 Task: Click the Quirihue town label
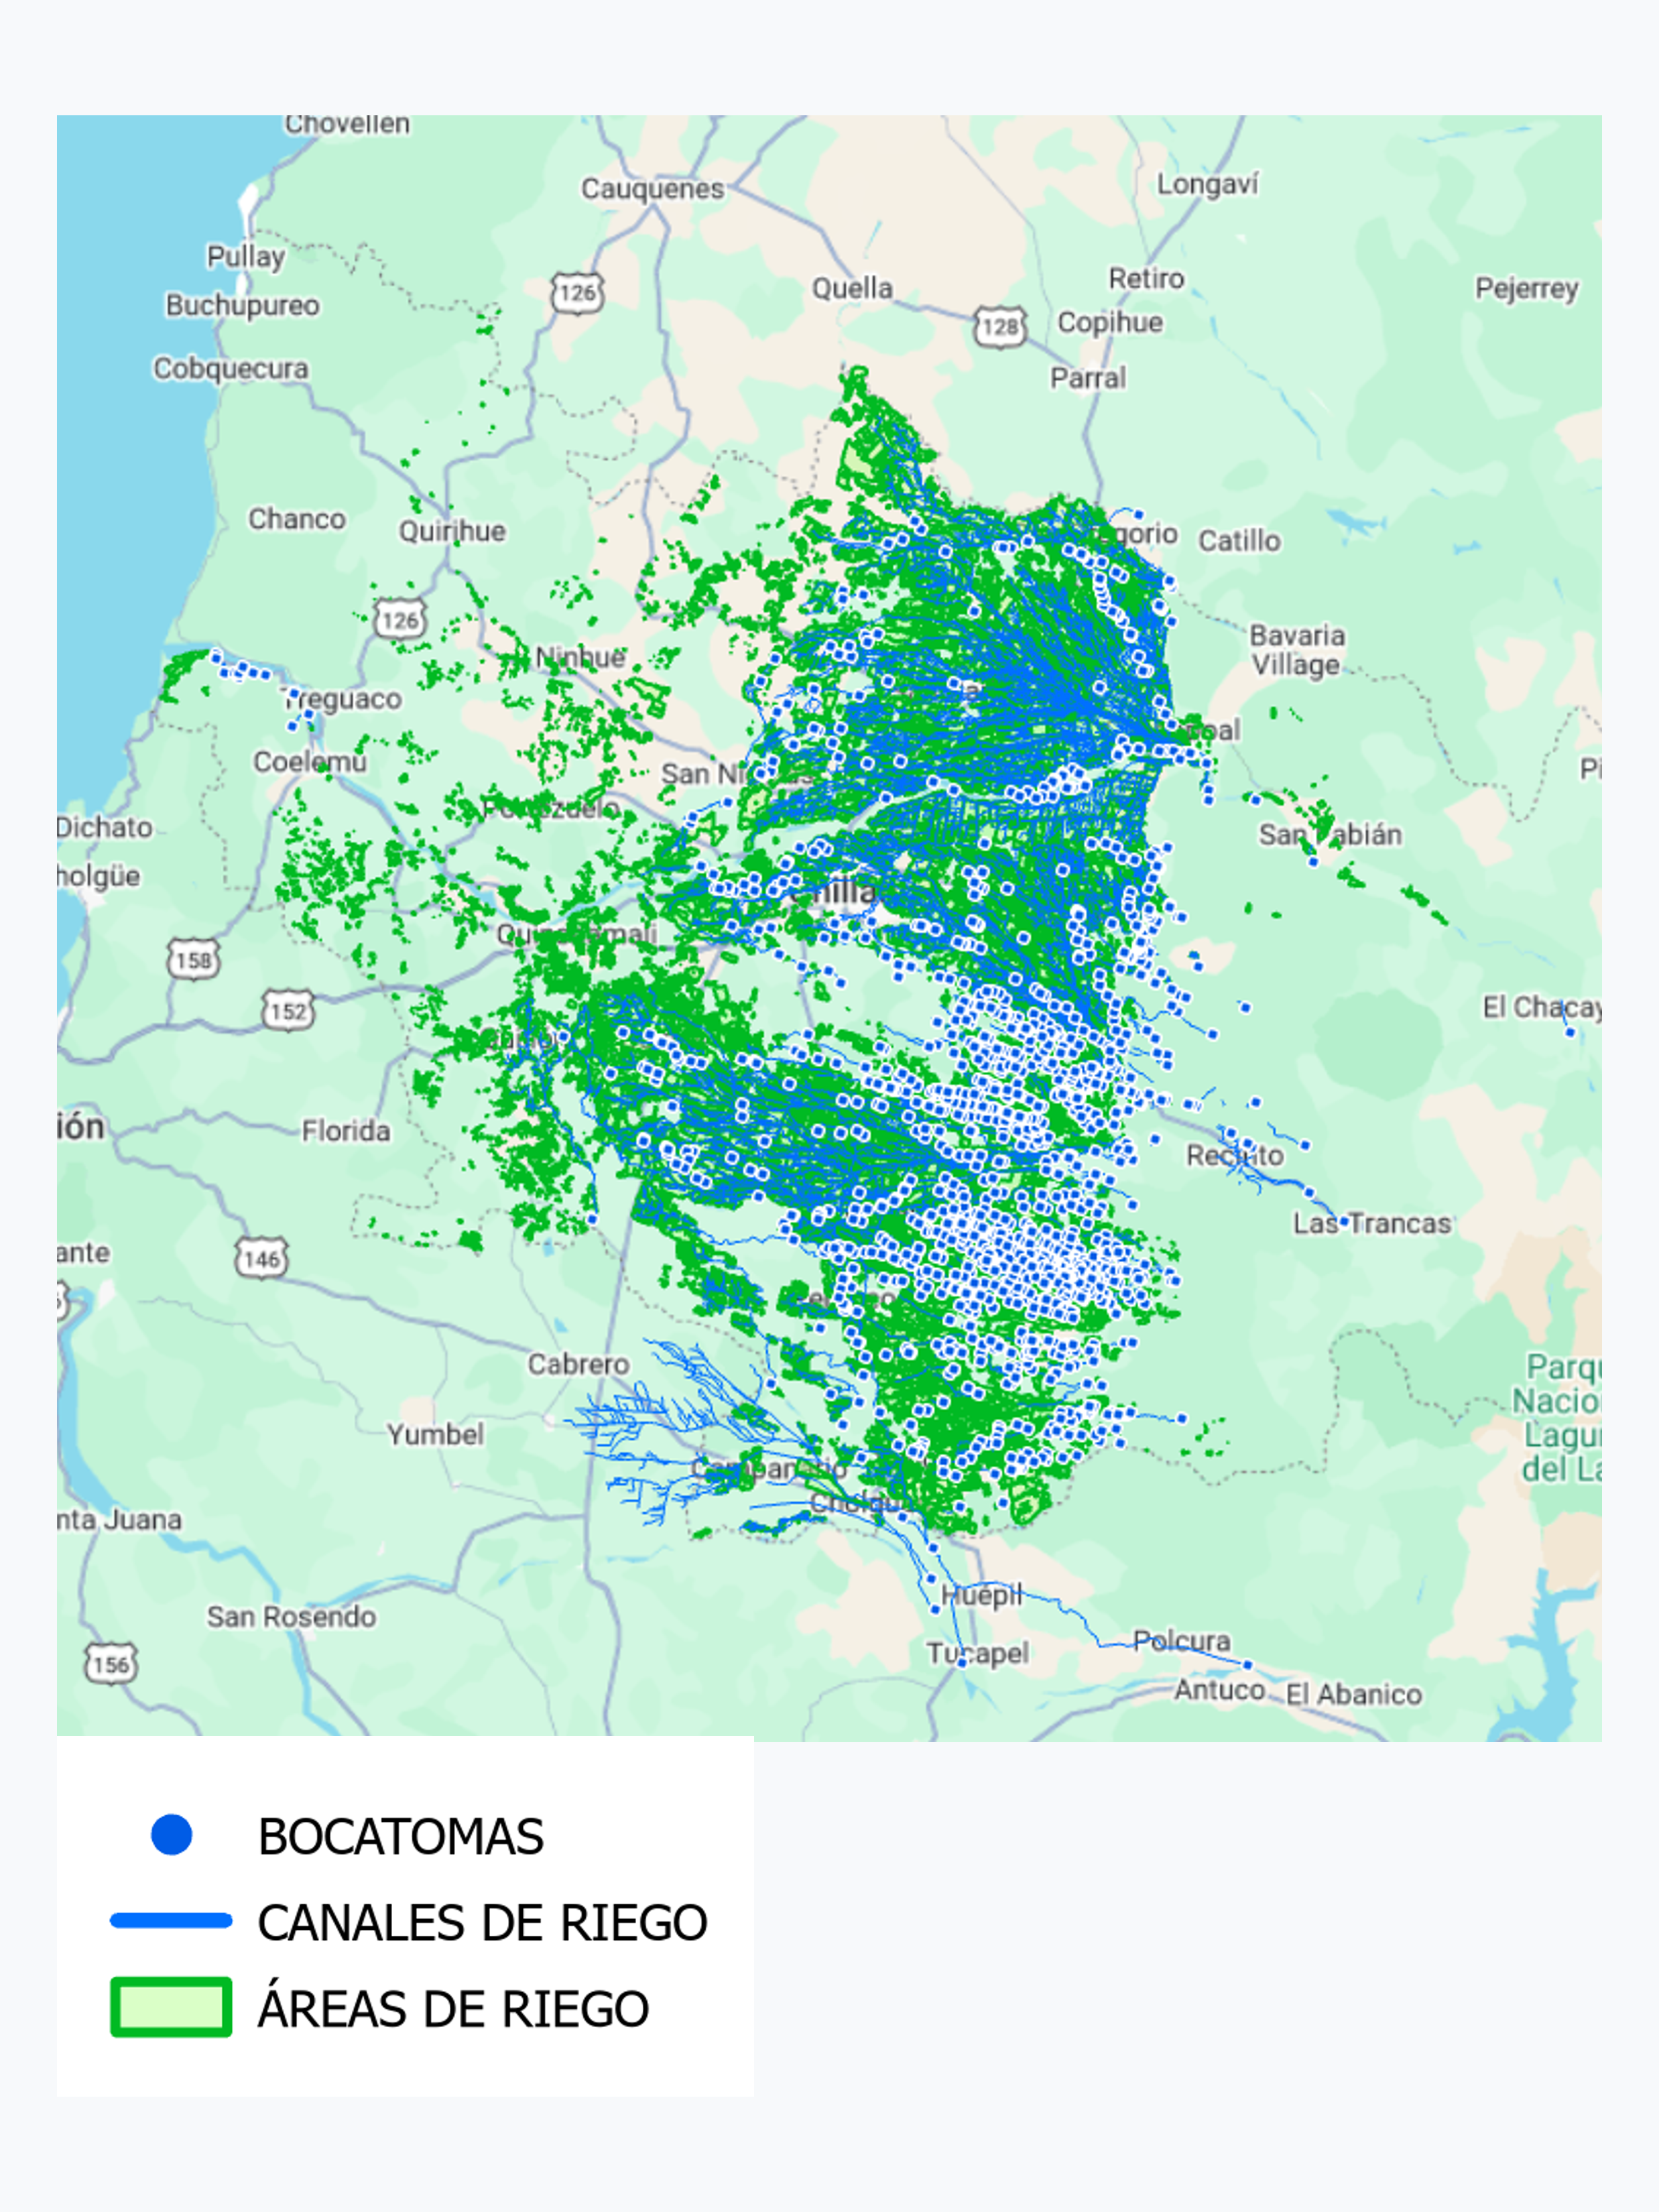pos(452,531)
